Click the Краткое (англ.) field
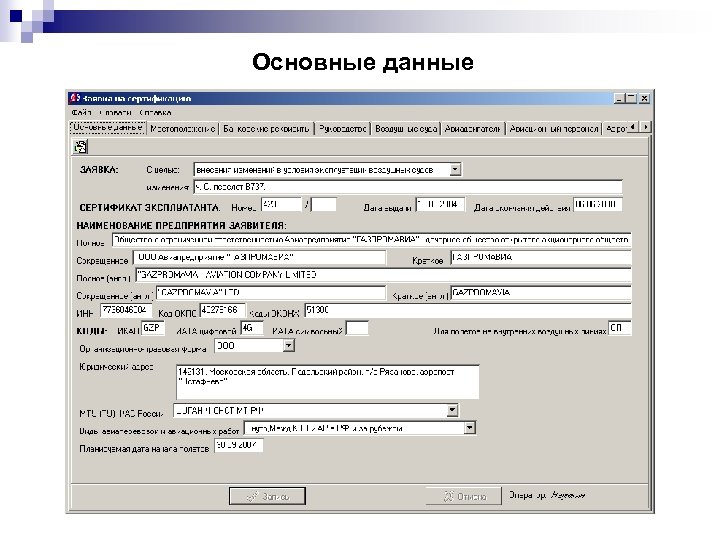 541,293
